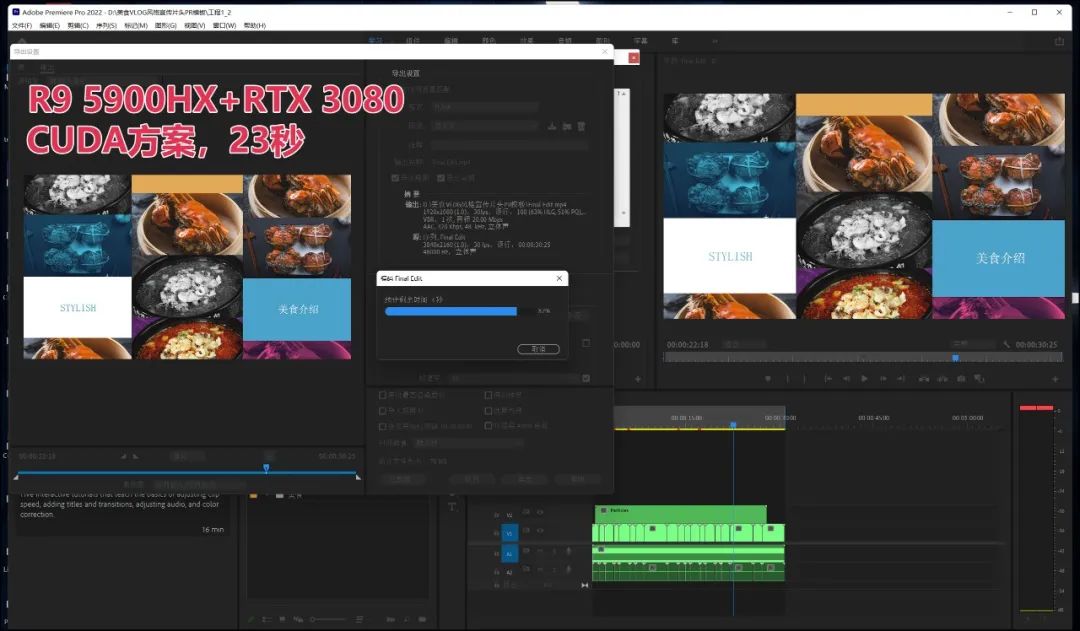1080x631 pixels.
Task: Open the 序列(S) menu
Action: (x=106, y=25)
